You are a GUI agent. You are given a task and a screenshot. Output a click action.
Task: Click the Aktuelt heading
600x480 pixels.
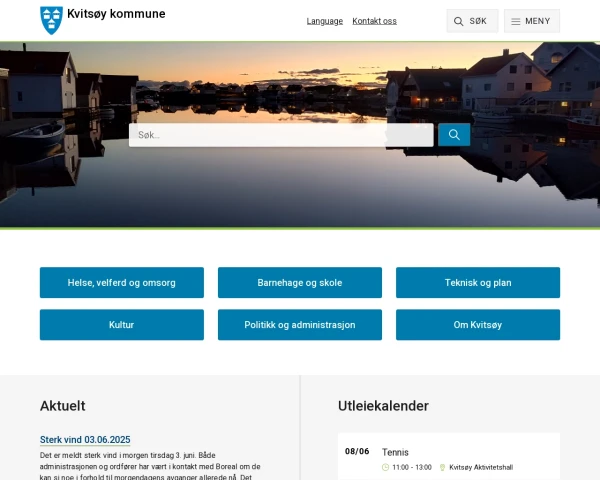pyautogui.click(x=63, y=406)
